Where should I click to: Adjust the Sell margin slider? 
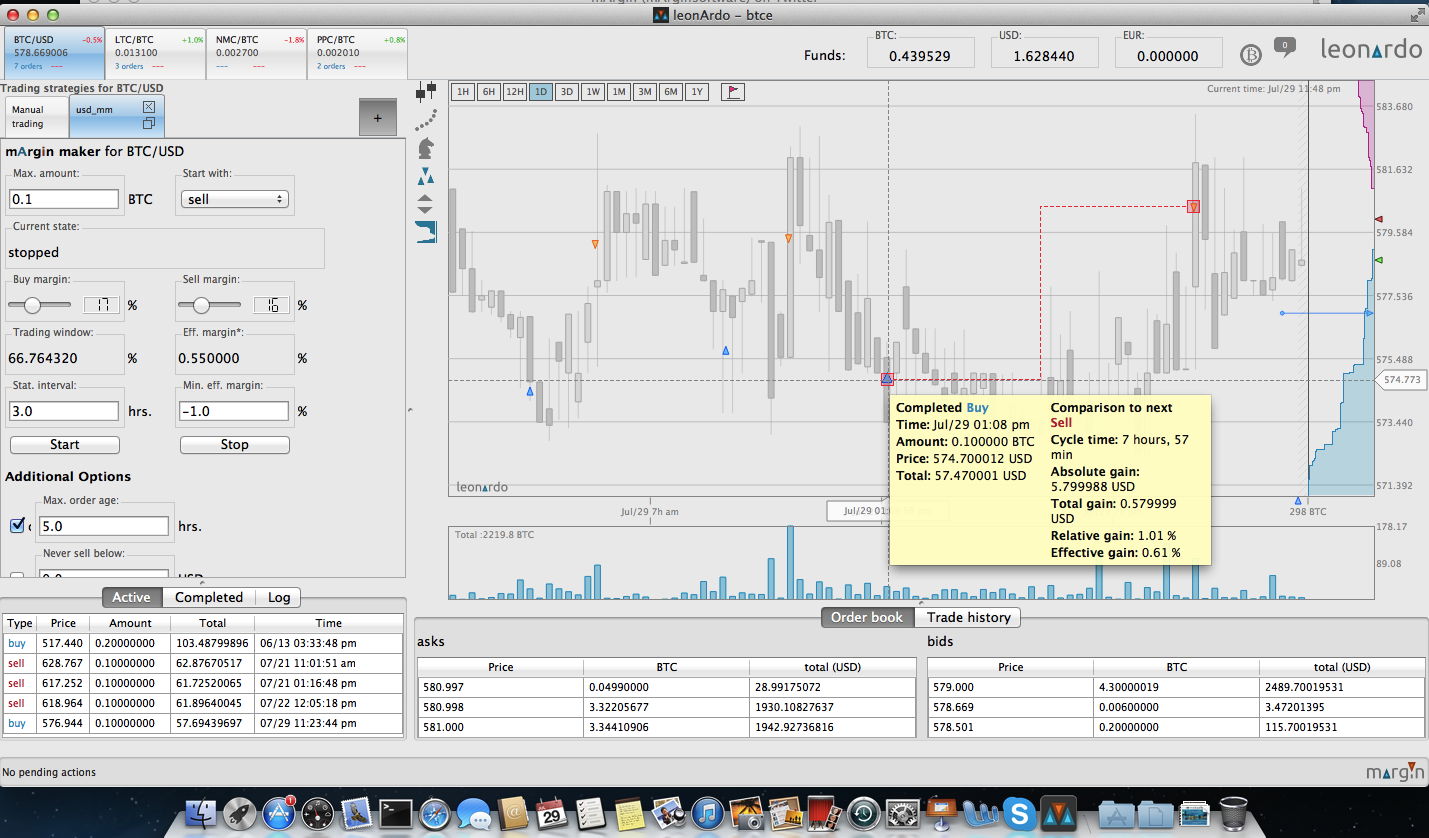[x=210, y=305]
